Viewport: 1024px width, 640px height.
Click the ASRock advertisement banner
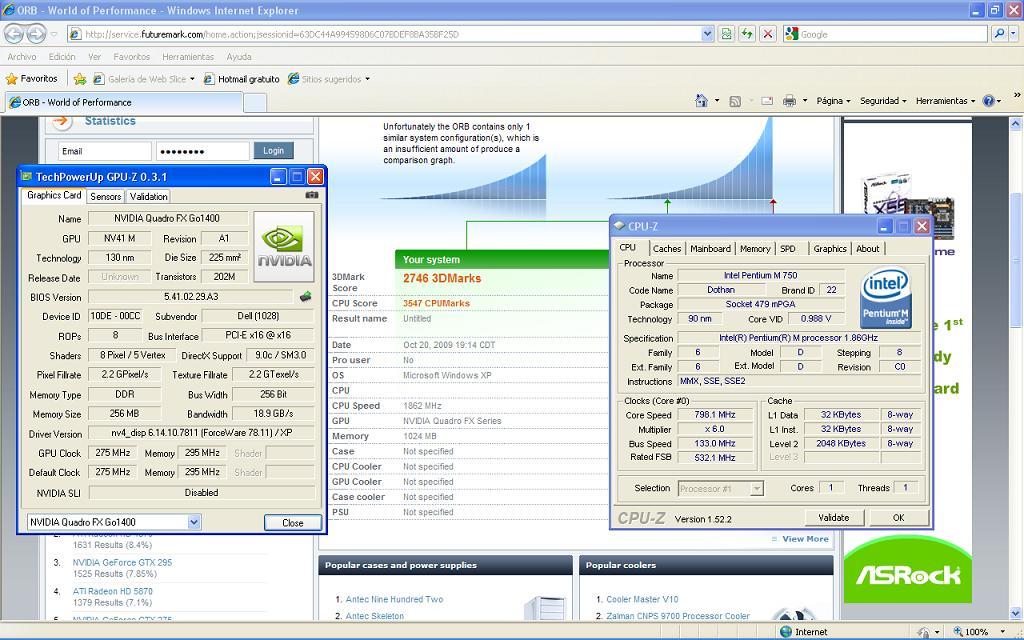click(908, 570)
